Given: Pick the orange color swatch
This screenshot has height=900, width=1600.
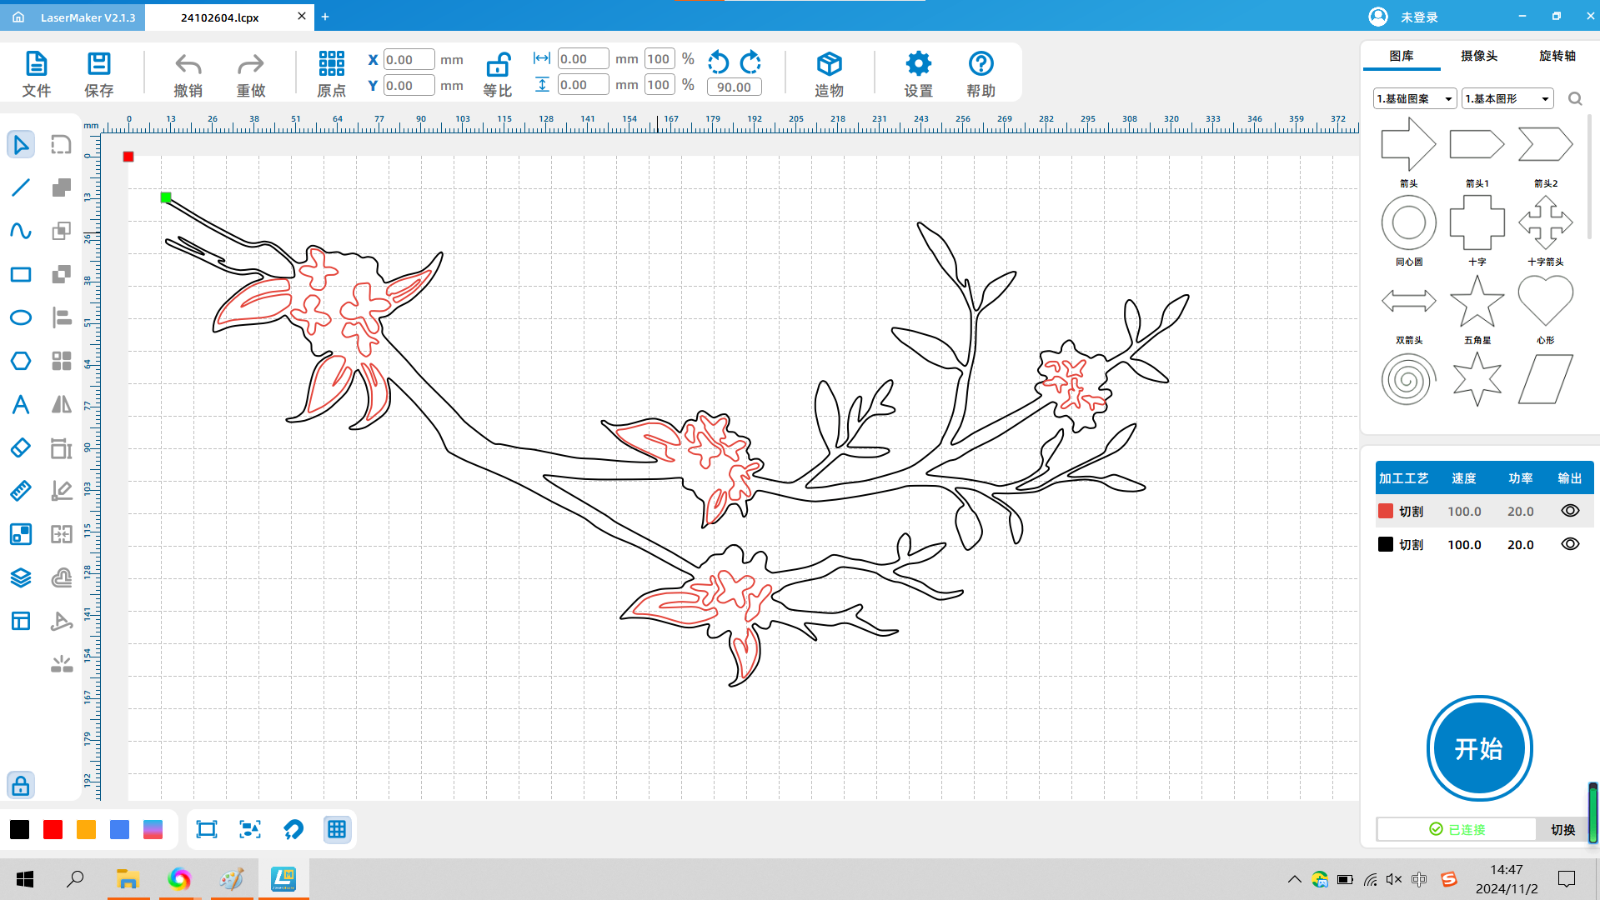Looking at the screenshot, I should pyautogui.click(x=86, y=829).
